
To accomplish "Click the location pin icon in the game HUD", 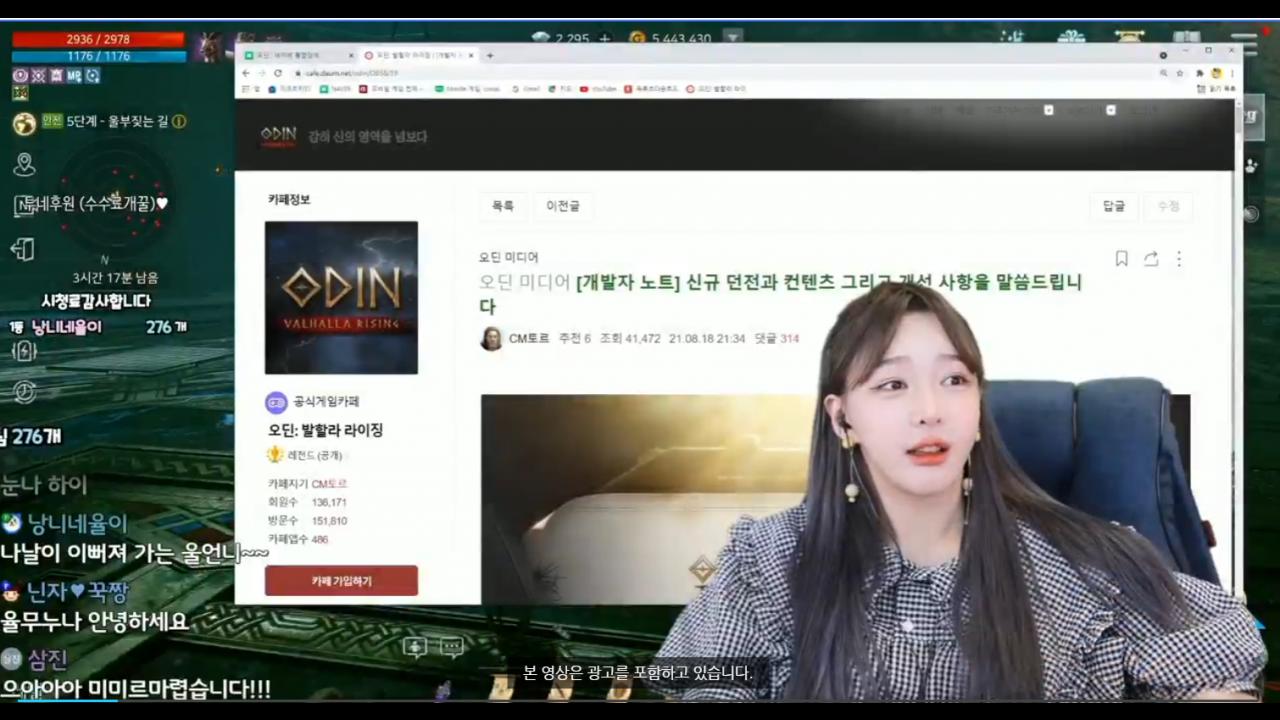I will pos(22,164).
